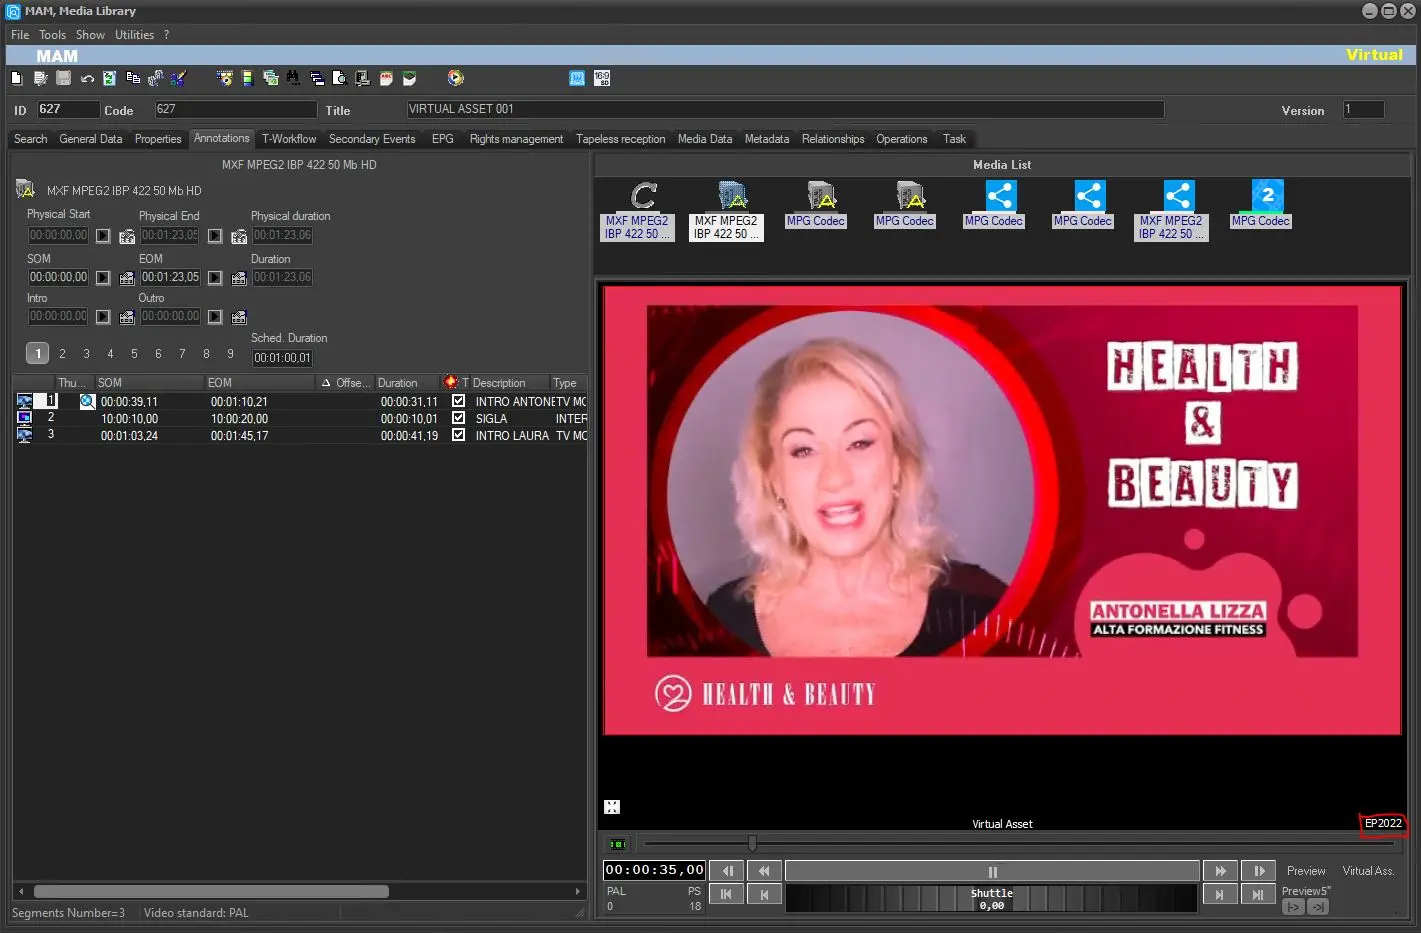Open the Tools menu

point(52,35)
